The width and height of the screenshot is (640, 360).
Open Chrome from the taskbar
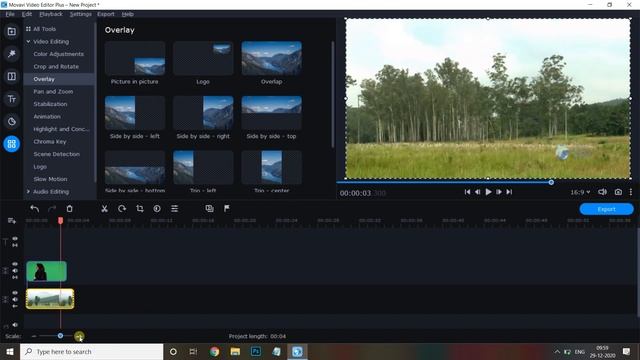214,351
